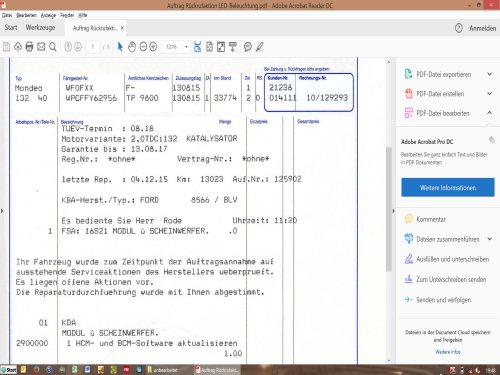This screenshot has height=375, width=500.
Task: Open the Bearbeiten menu
Action: click(26, 15)
